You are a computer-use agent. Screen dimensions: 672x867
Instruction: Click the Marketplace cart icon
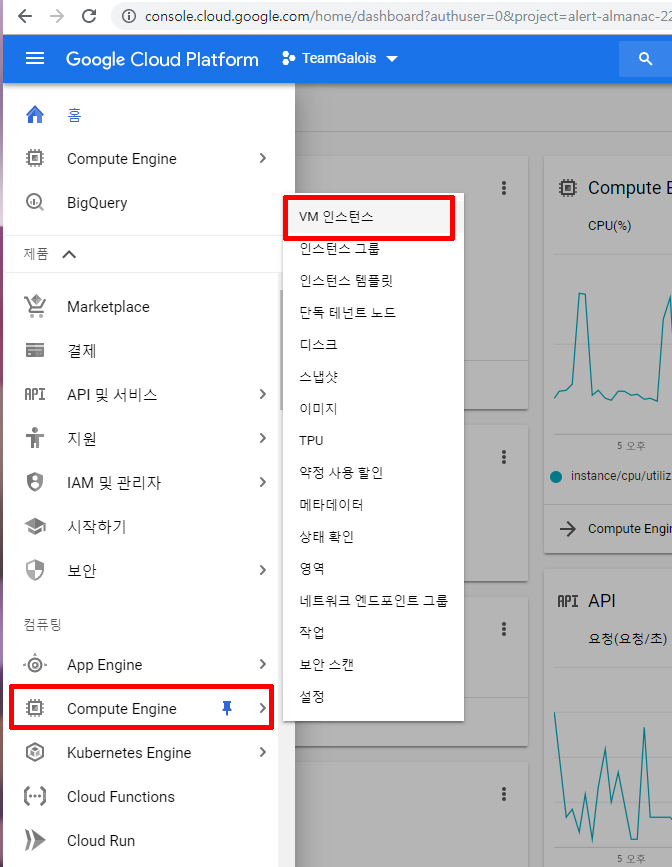[x=35, y=306]
